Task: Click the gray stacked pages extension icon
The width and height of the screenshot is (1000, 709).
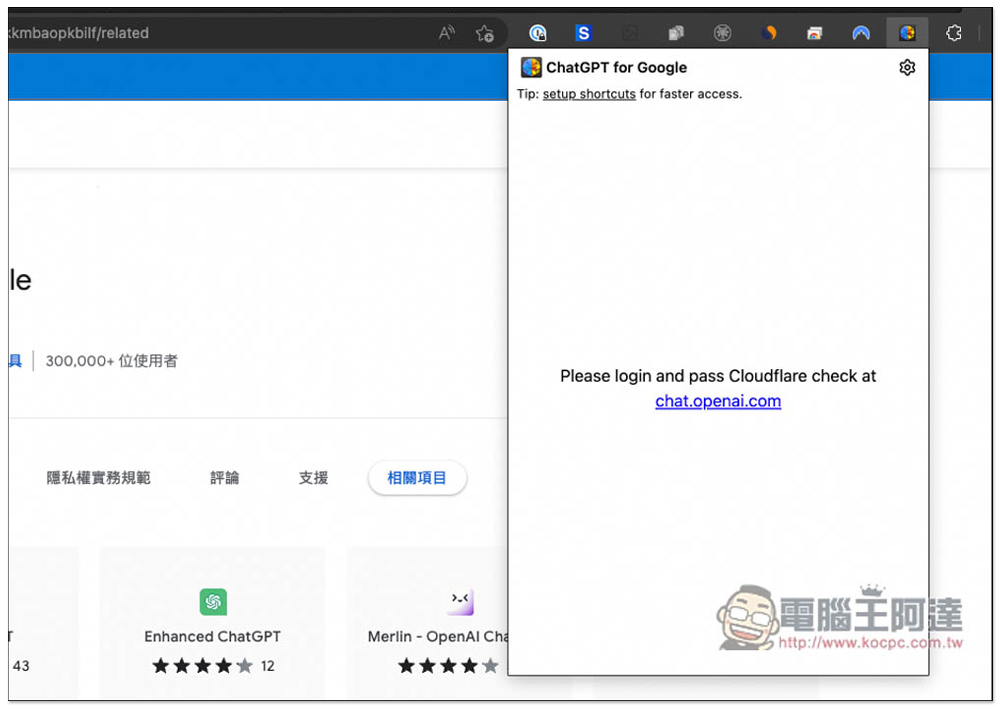Action: (x=676, y=33)
